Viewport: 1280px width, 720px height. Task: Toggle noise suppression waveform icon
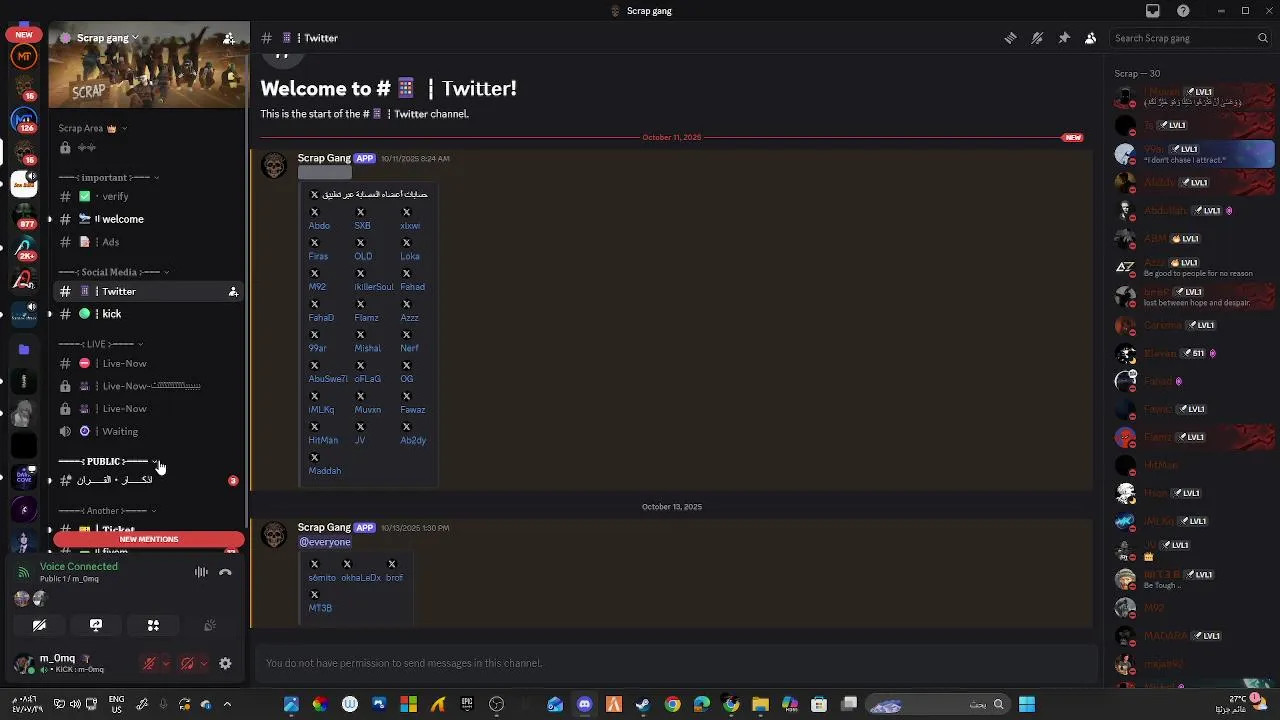pyautogui.click(x=201, y=572)
